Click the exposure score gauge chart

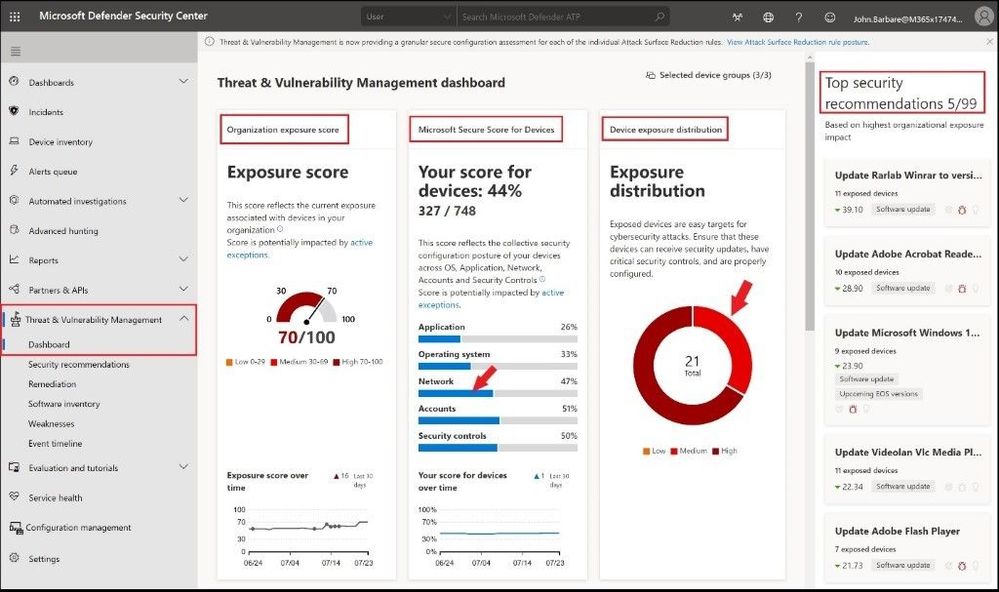[306, 307]
